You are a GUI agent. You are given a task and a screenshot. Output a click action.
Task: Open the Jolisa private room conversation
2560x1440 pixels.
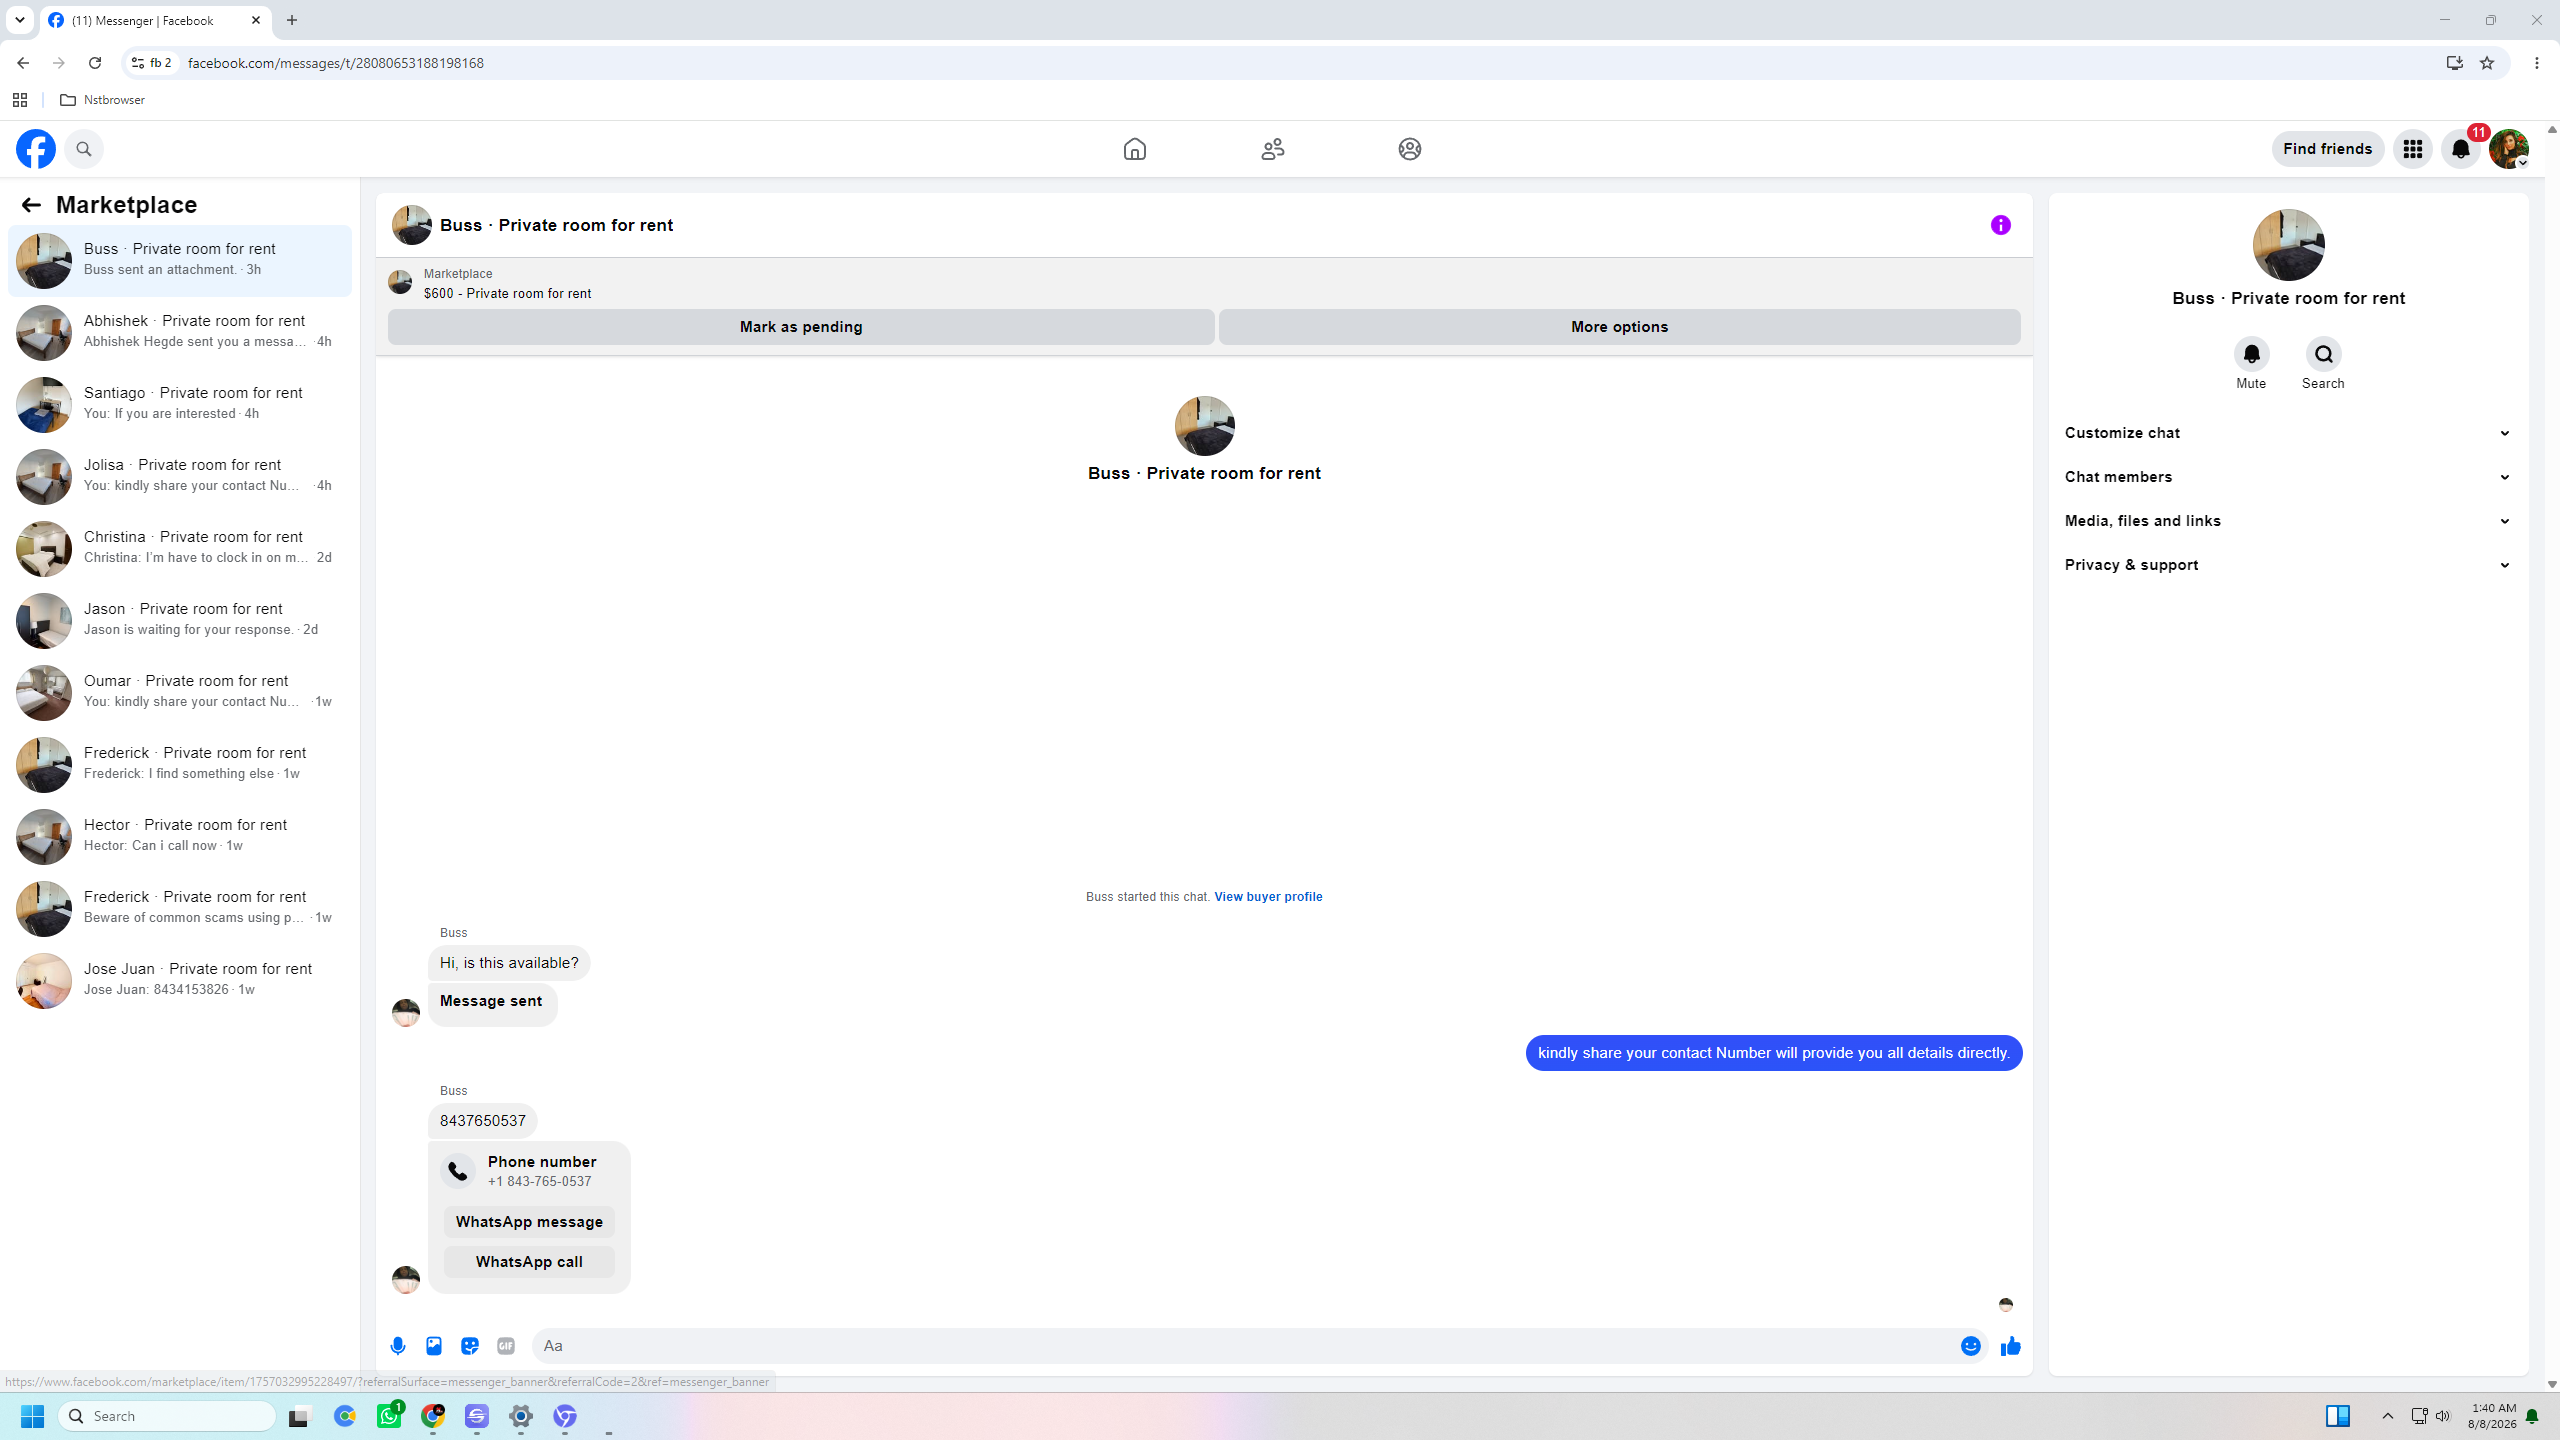click(x=180, y=476)
